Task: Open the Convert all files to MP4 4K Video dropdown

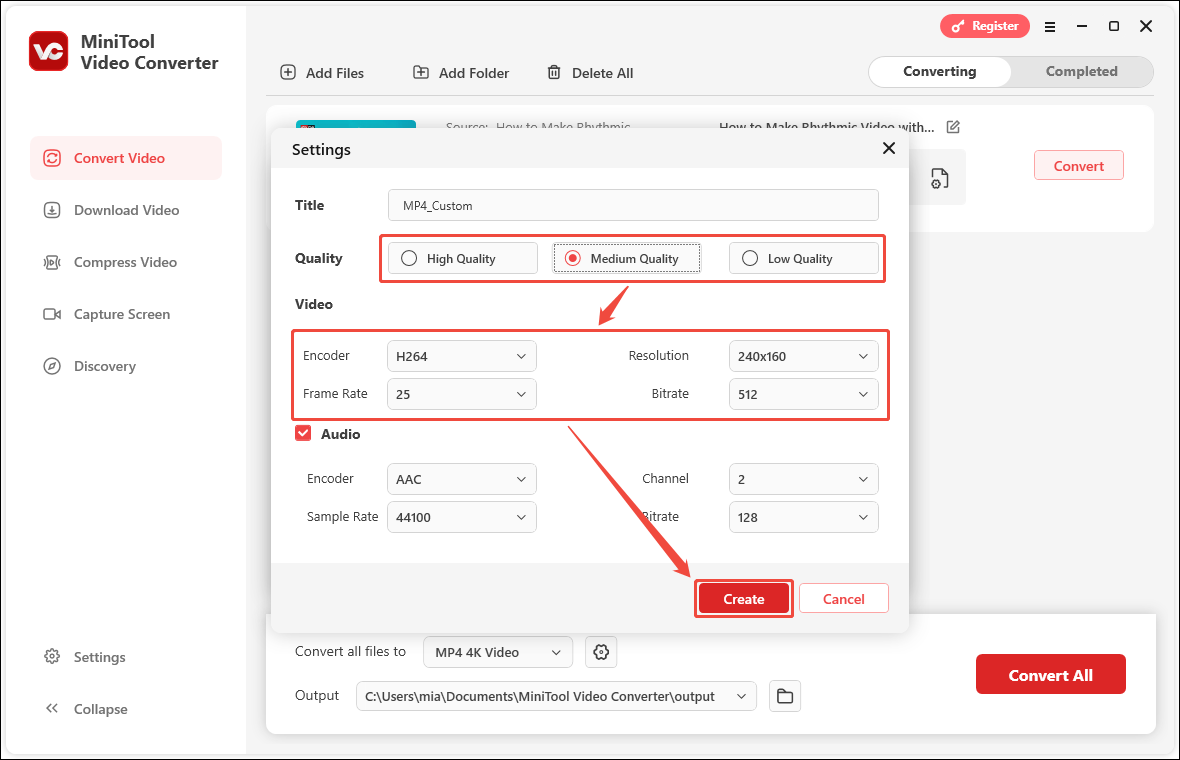Action: click(x=498, y=652)
